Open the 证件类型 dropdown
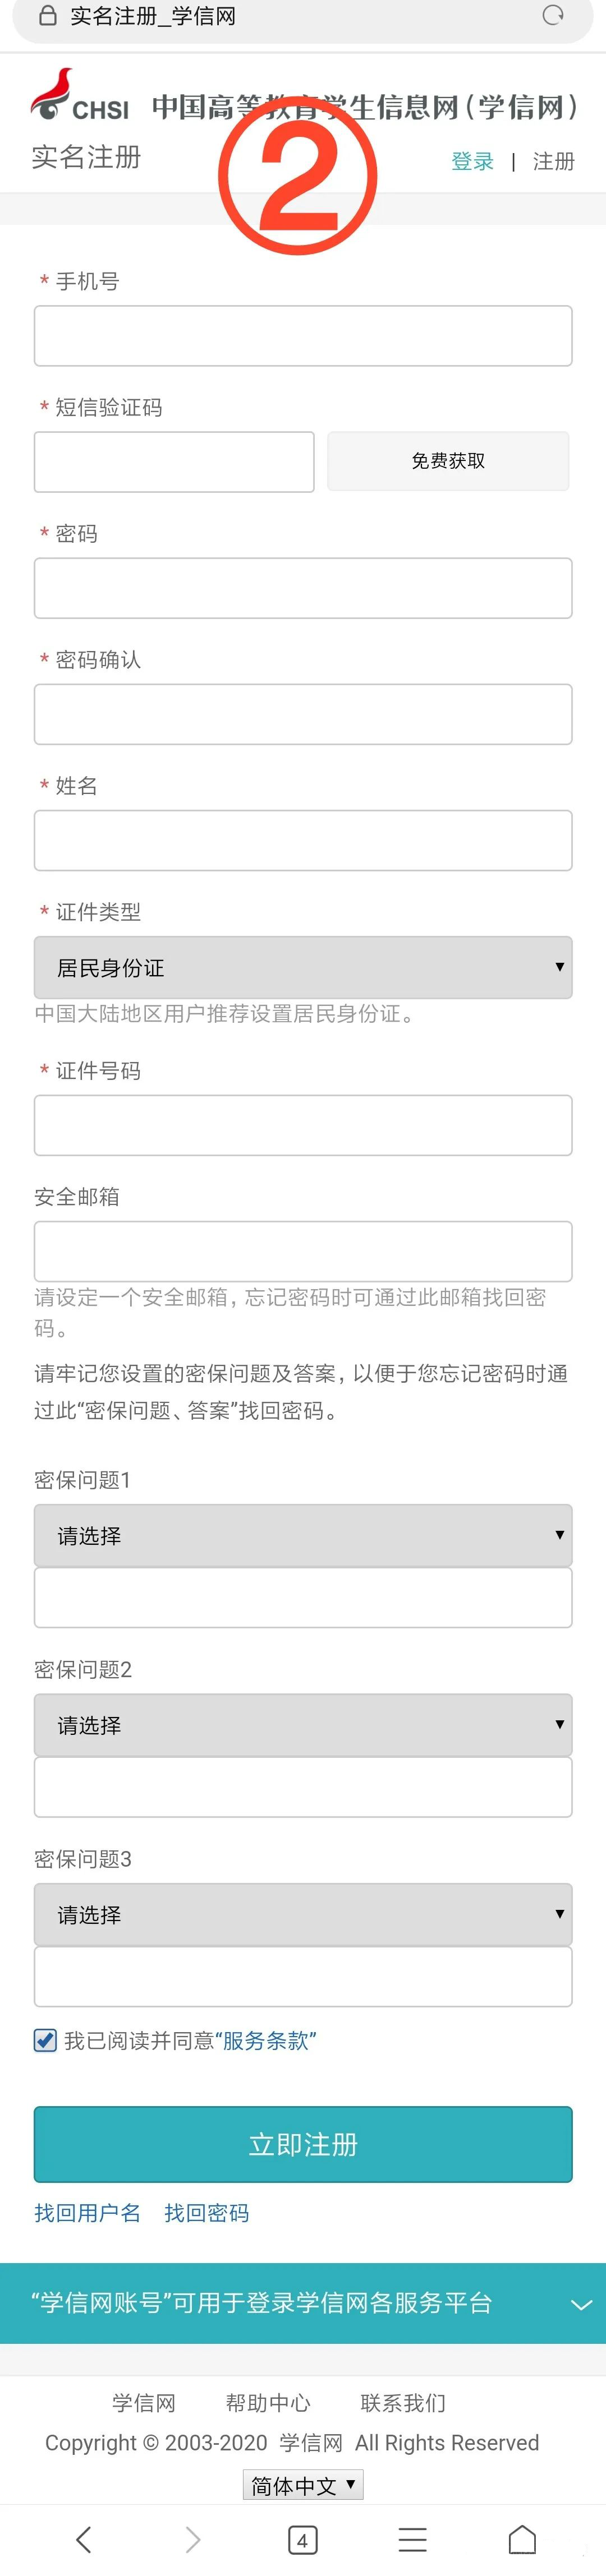Viewport: 606px width, 2576px height. click(x=303, y=967)
